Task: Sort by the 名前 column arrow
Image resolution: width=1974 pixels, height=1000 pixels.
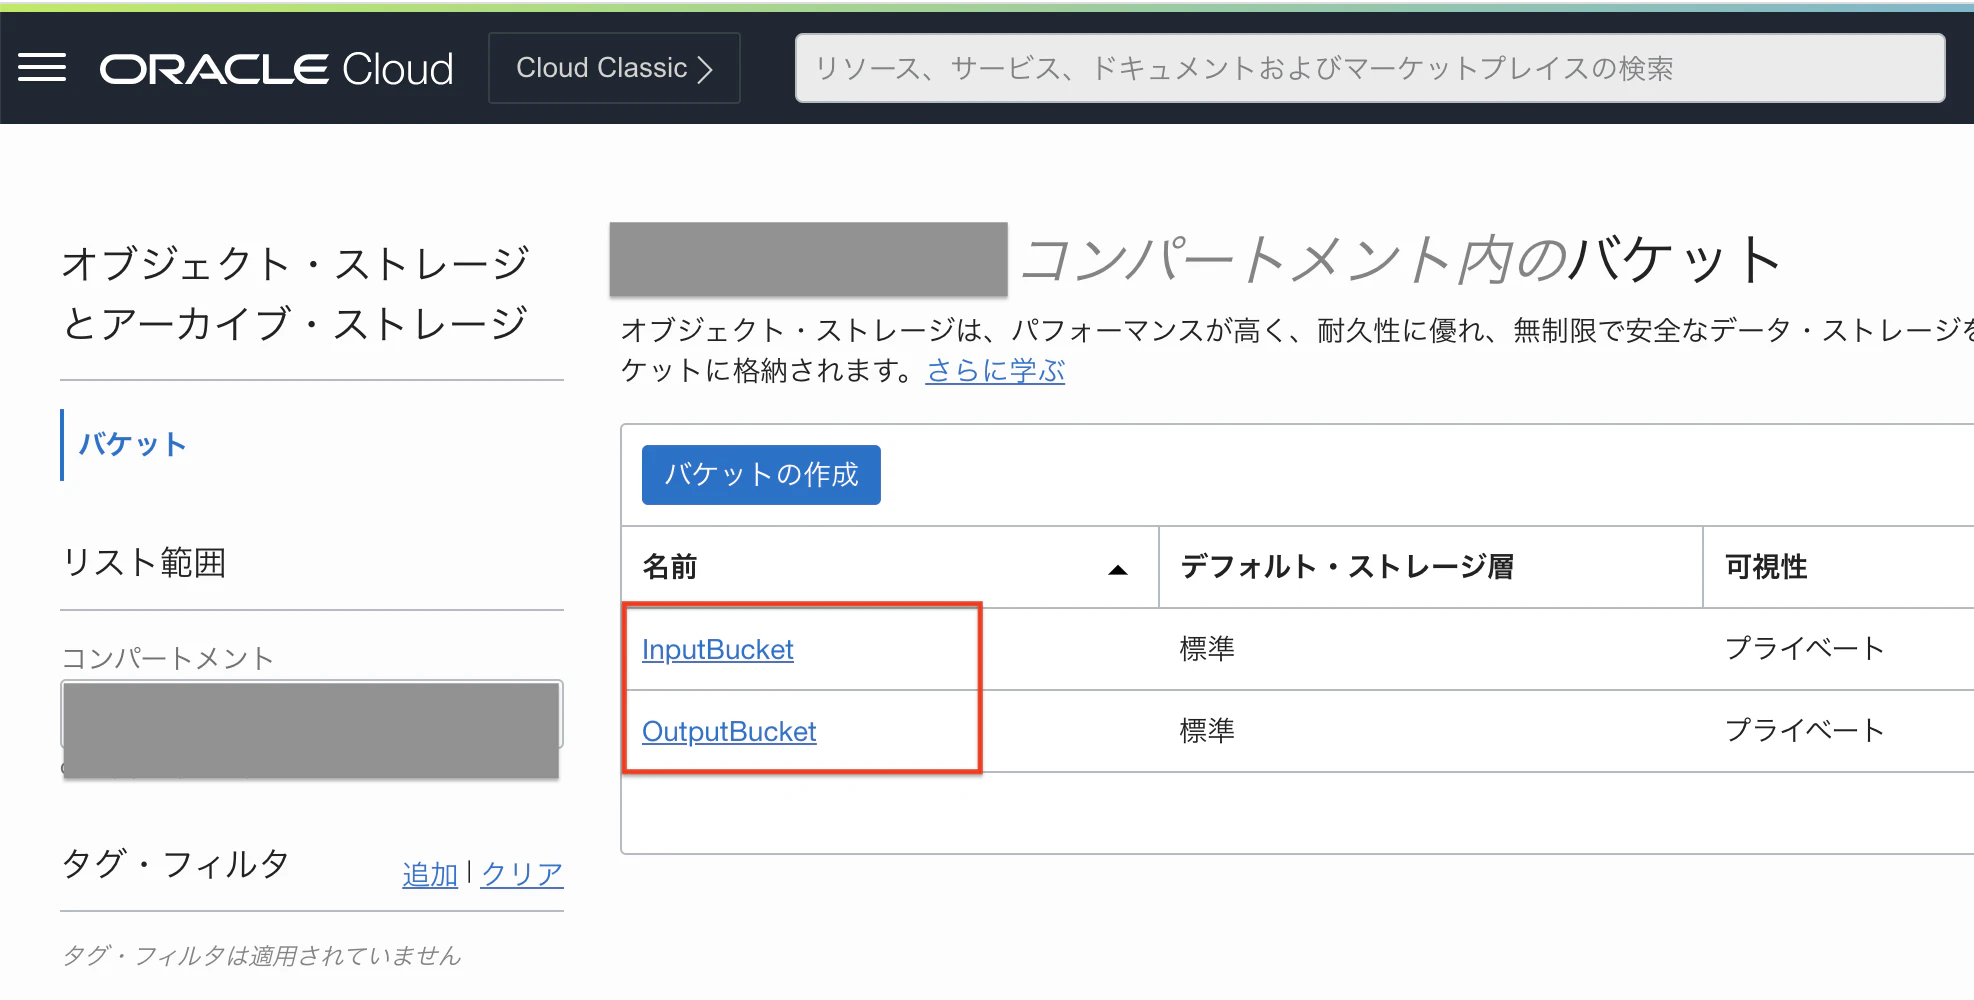Action: pos(1118,569)
